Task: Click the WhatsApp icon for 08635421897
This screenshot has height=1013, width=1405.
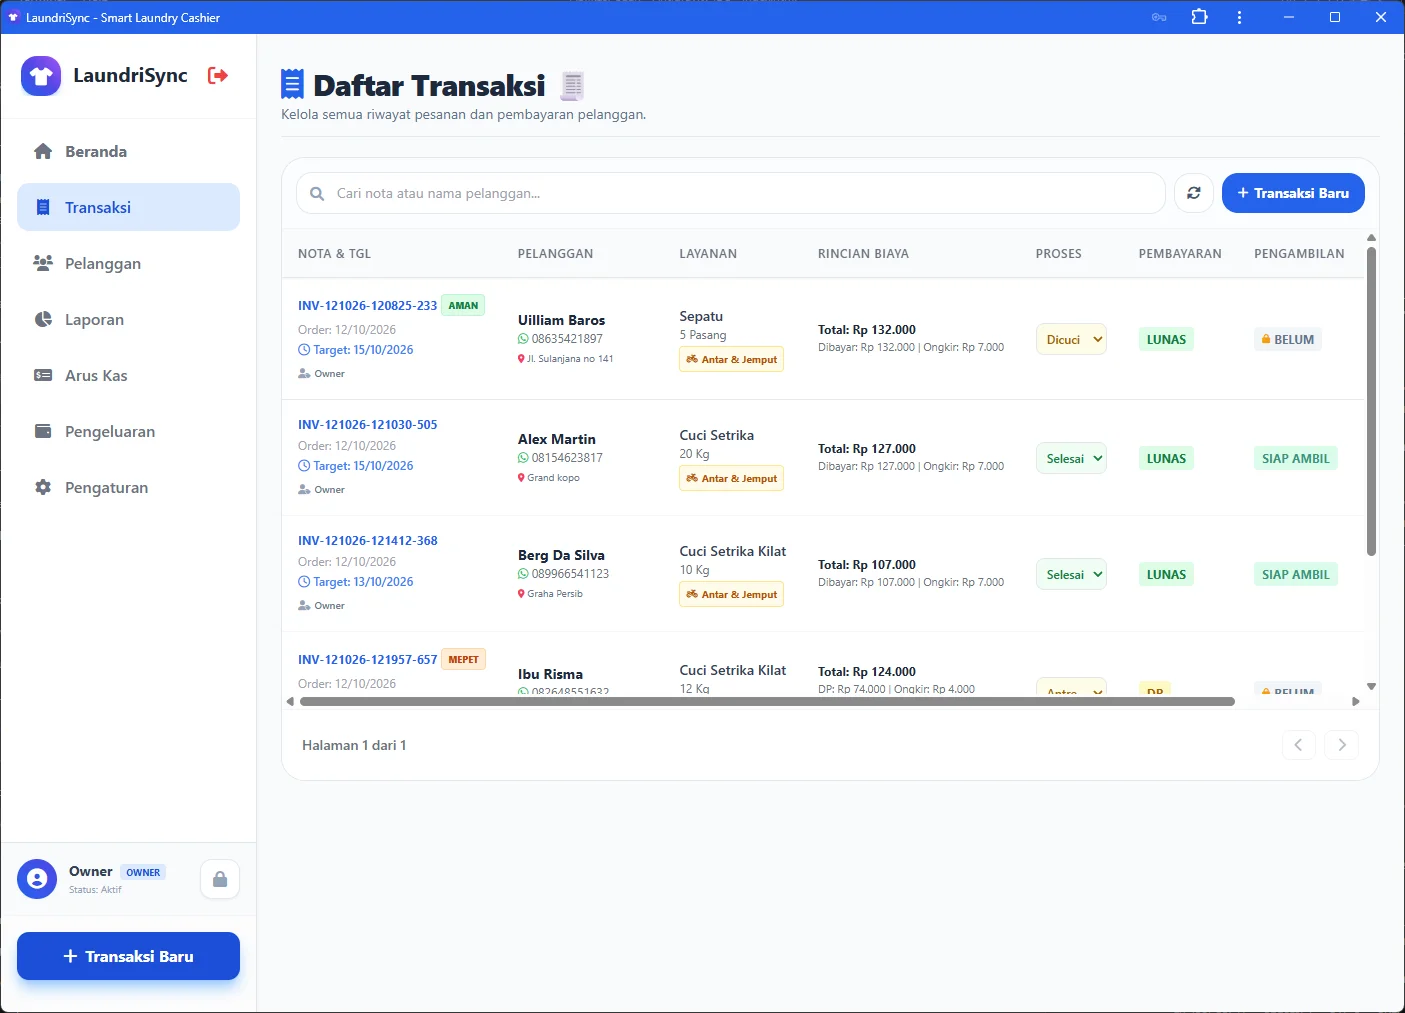Action: click(523, 339)
